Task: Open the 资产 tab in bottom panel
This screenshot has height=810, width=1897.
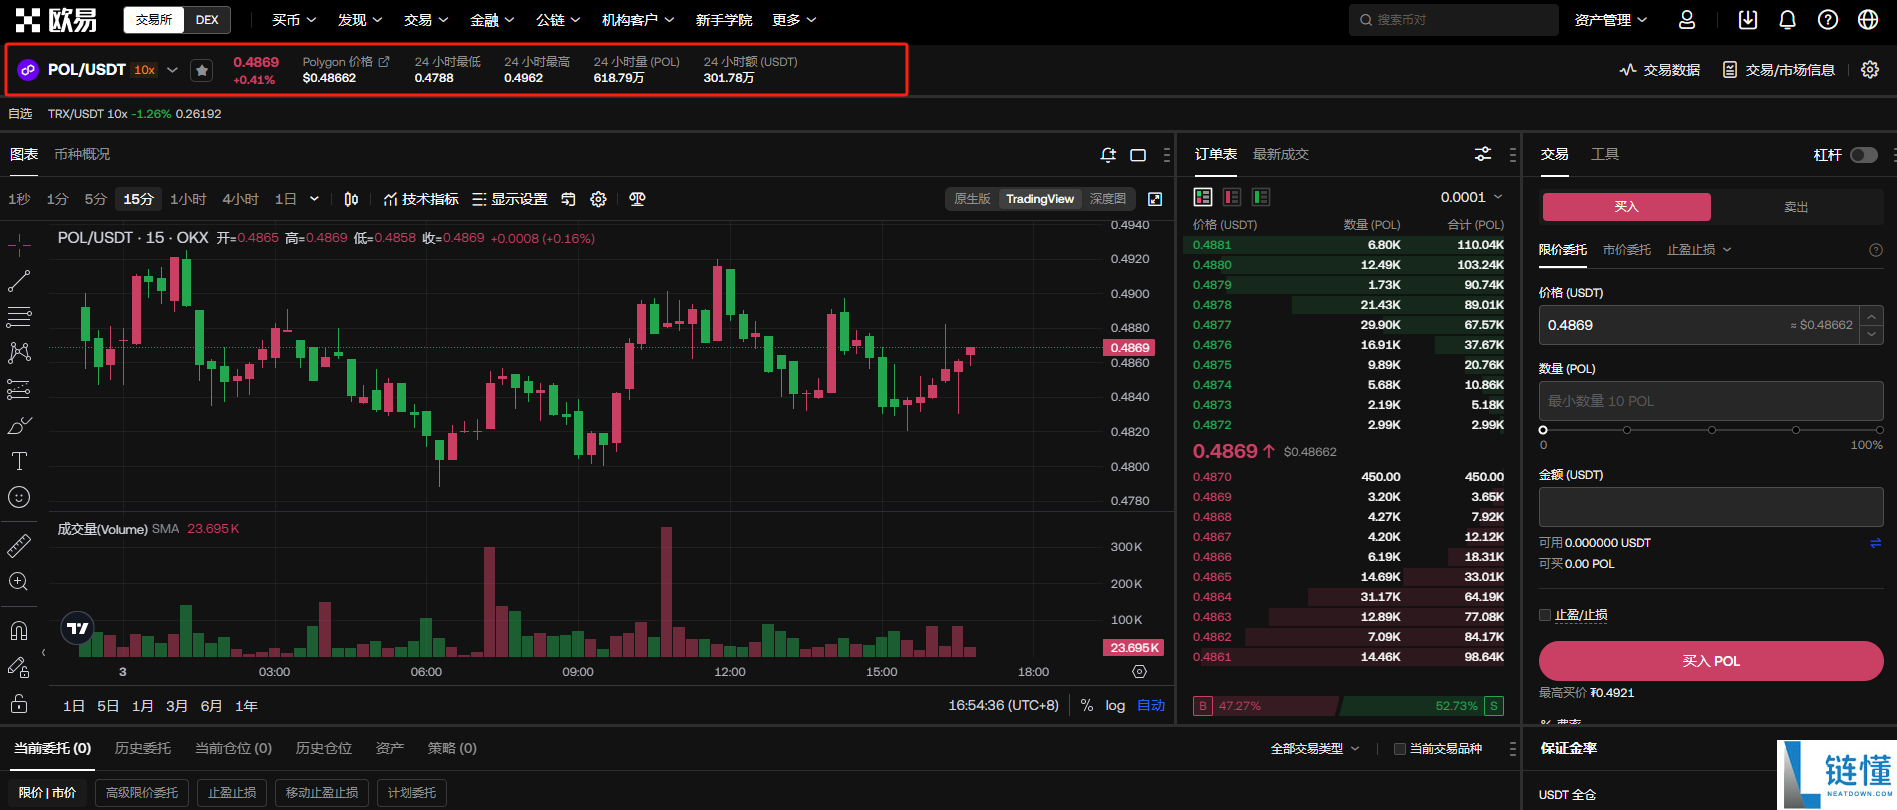Action: pos(390,748)
